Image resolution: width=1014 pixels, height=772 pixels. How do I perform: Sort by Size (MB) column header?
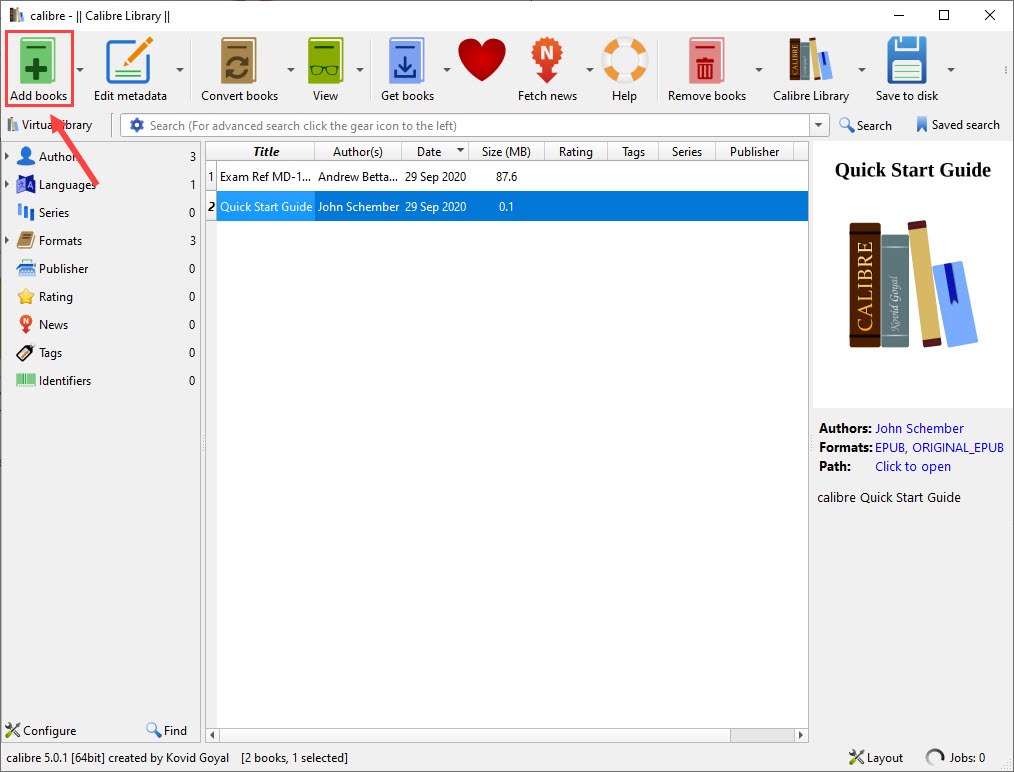click(506, 151)
